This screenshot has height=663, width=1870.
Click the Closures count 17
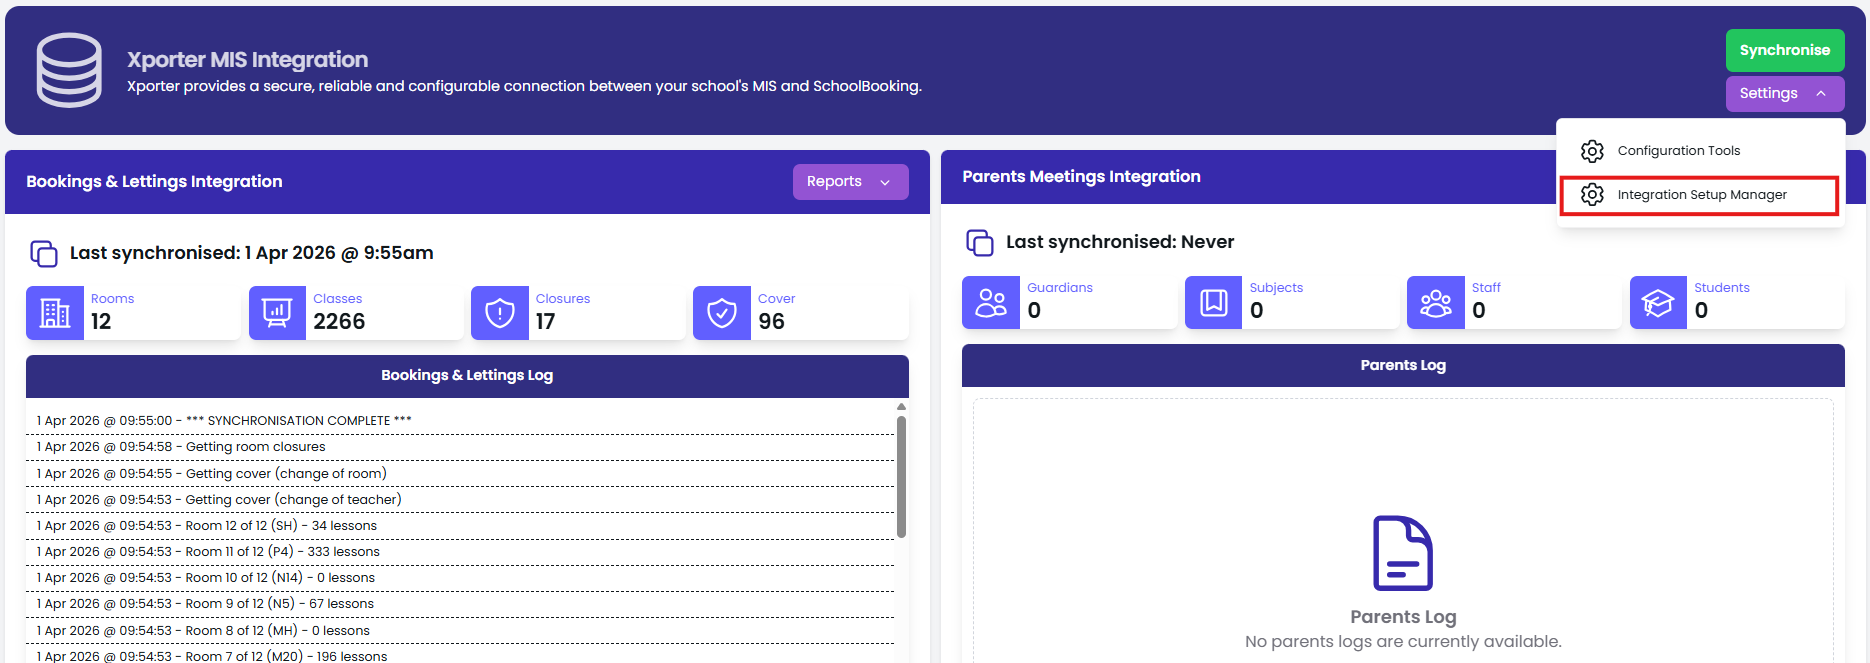pyautogui.click(x=545, y=322)
